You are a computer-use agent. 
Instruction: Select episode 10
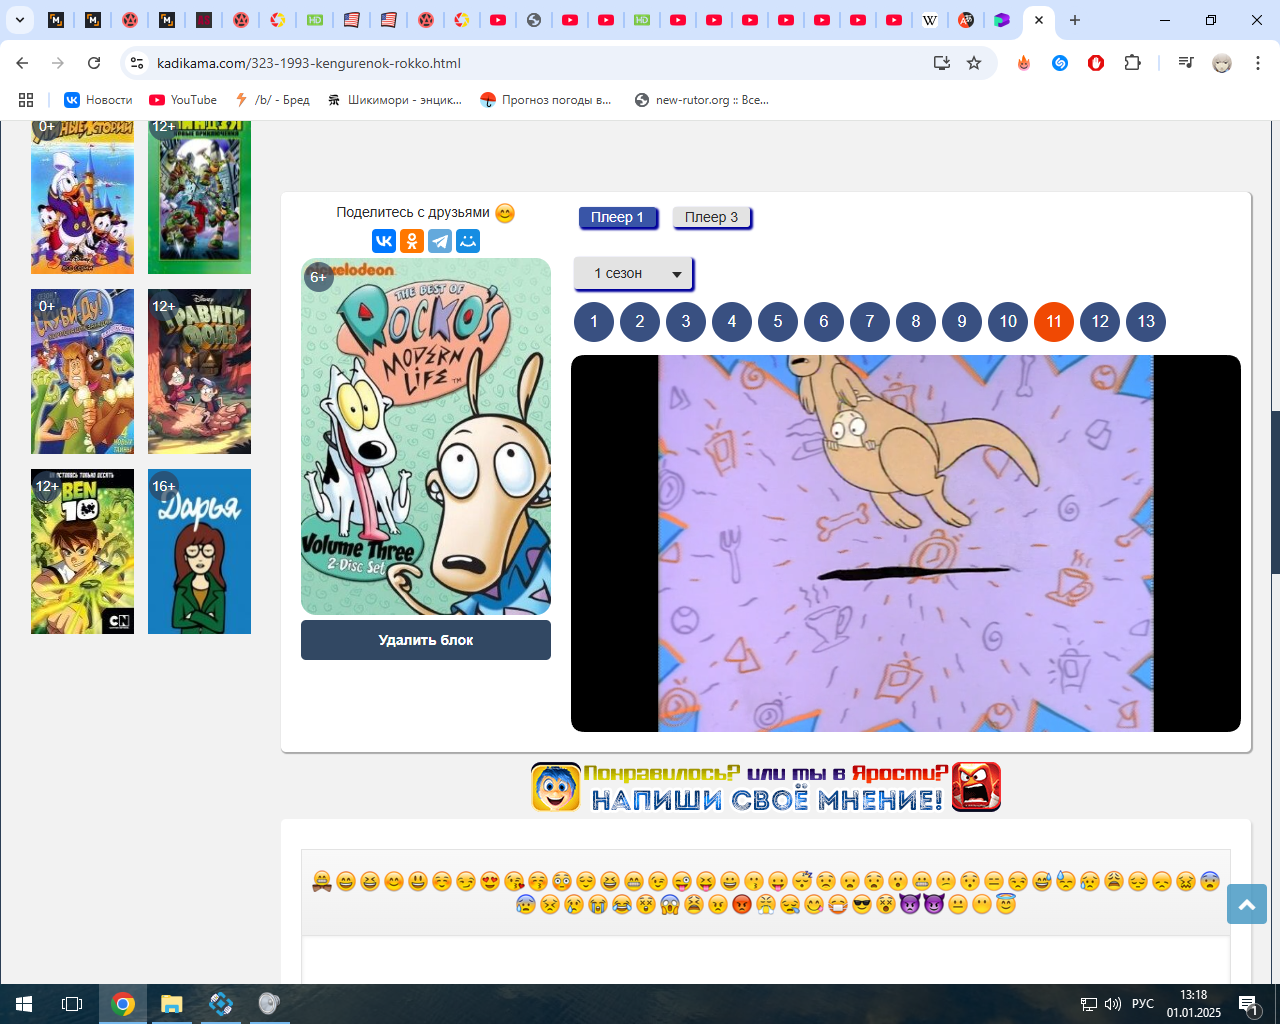pos(1008,321)
